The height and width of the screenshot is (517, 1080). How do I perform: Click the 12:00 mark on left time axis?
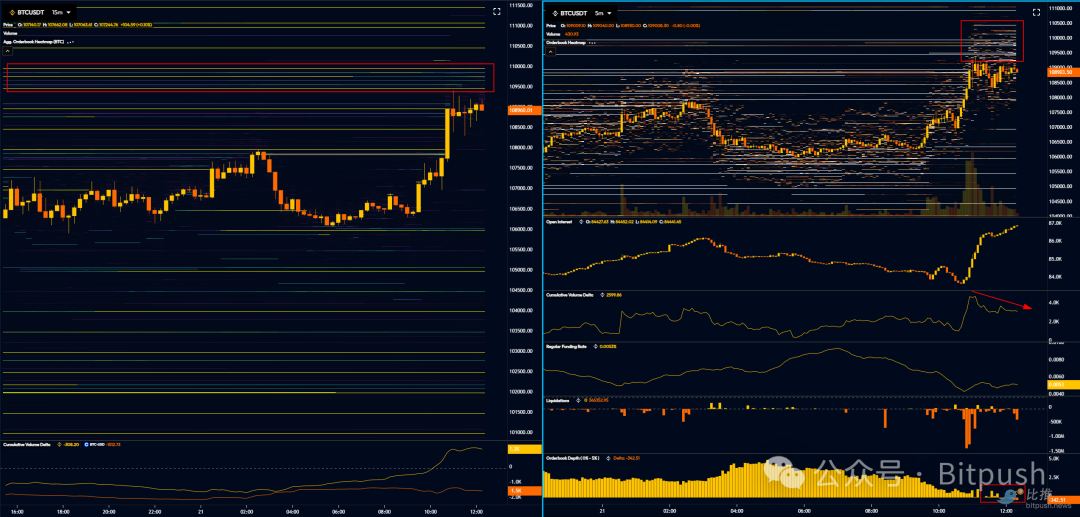coord(479,508)
